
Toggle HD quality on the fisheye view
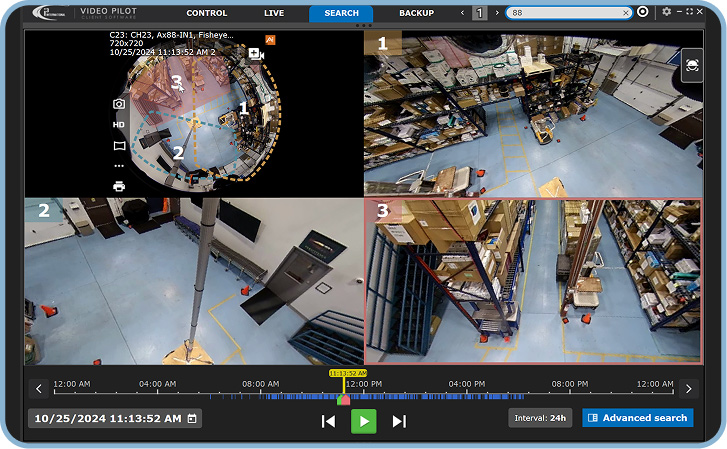click(x=119, y=125)
